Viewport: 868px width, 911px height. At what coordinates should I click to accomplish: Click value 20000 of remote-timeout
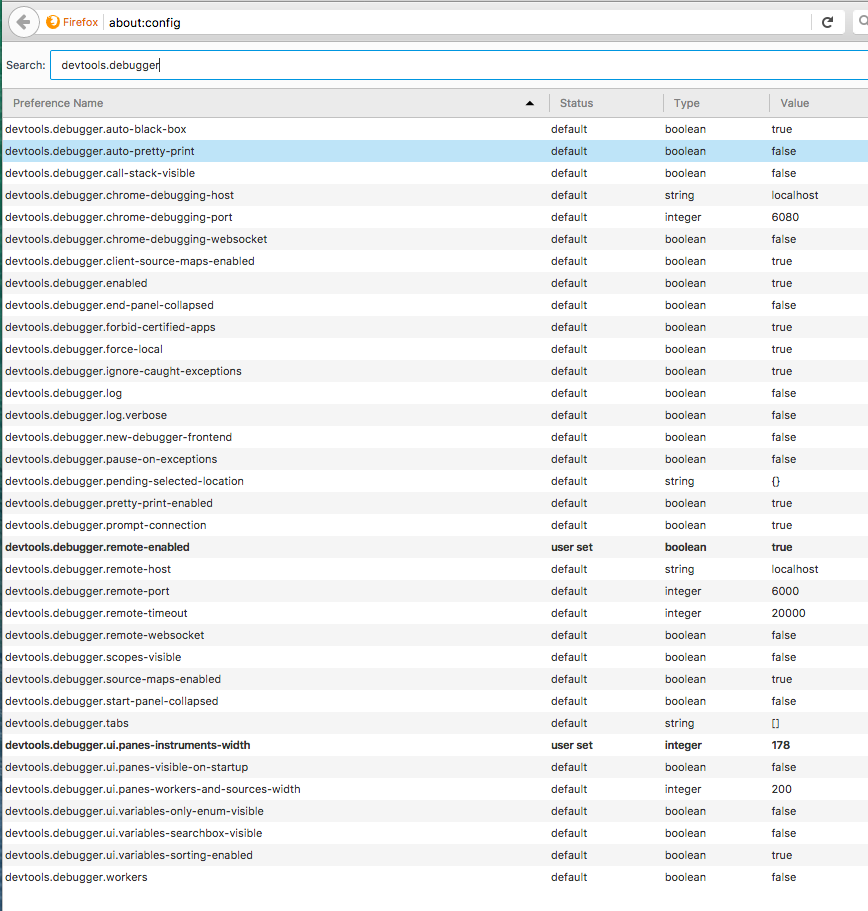(x=788, y=614)
